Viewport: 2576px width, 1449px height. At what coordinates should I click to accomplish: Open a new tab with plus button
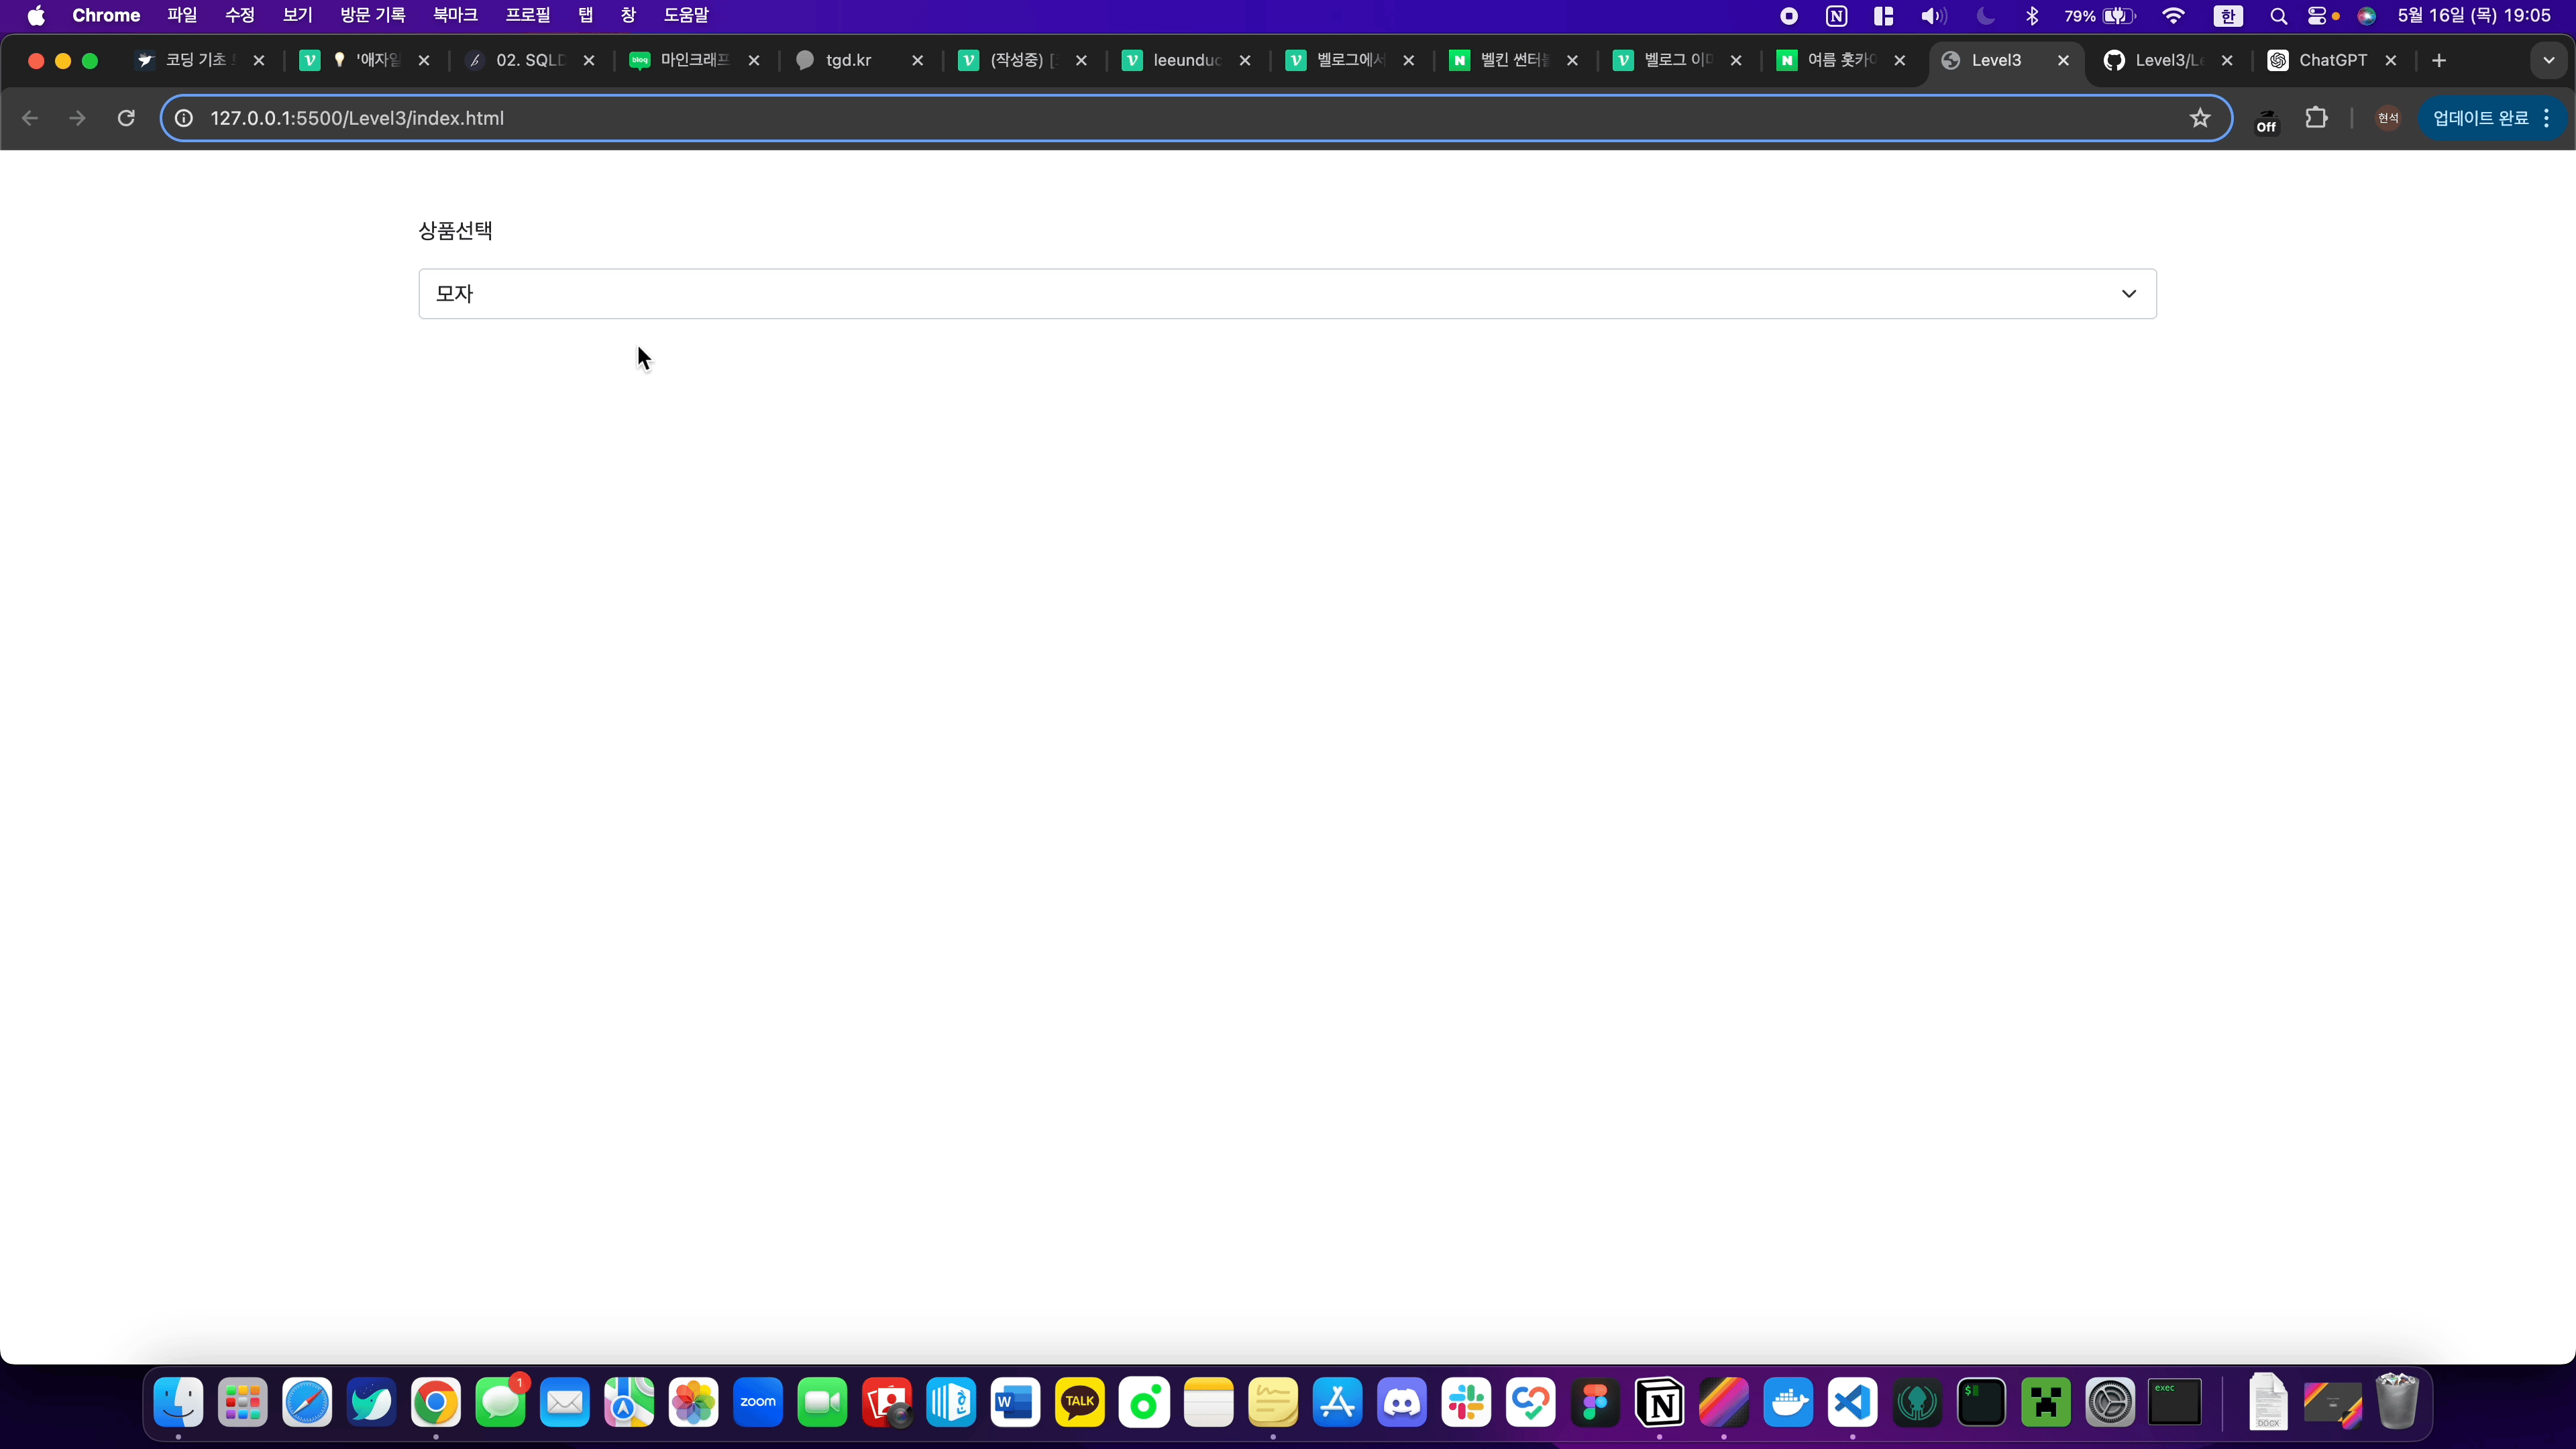point(2439,60)
